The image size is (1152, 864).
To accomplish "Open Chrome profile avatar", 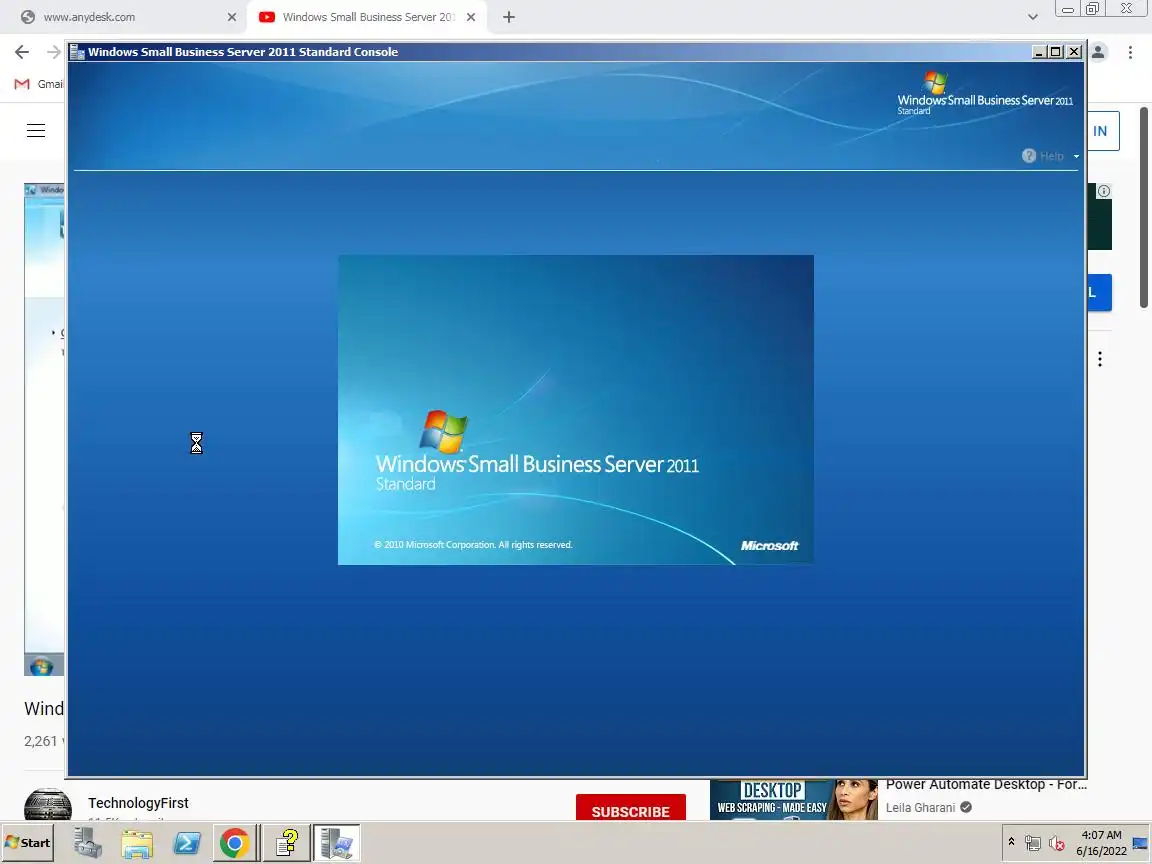I will pos(1098,52).
